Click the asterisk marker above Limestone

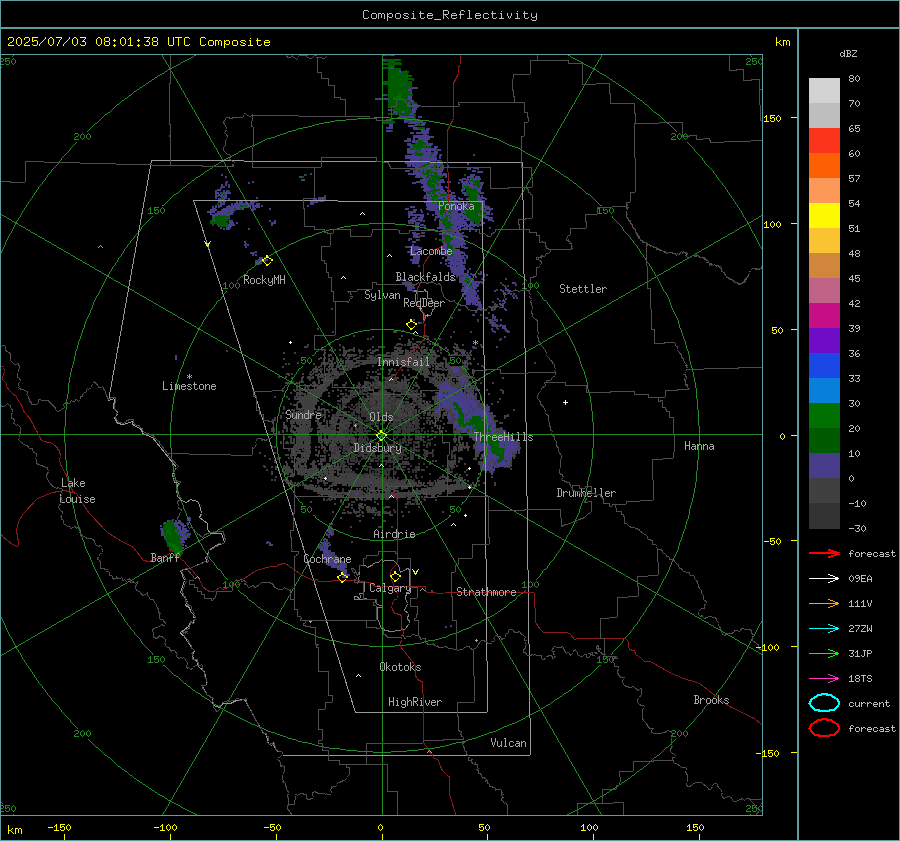(189, 377)
